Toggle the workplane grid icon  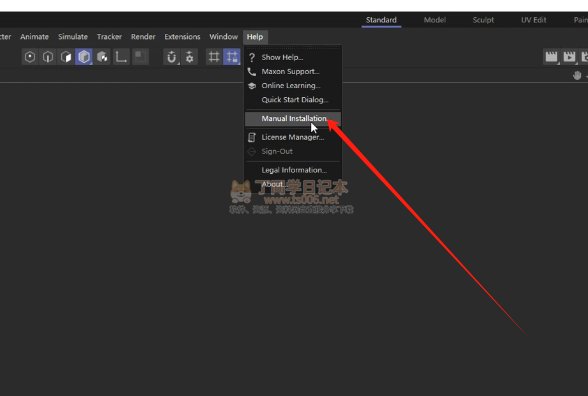tap(214, 57)
